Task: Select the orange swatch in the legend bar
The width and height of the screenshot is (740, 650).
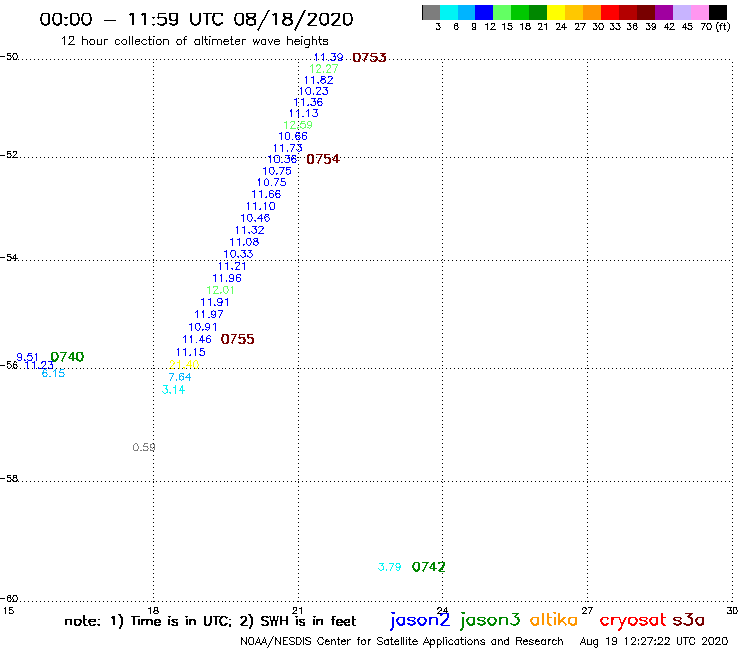Action: (x=592, y=12)
